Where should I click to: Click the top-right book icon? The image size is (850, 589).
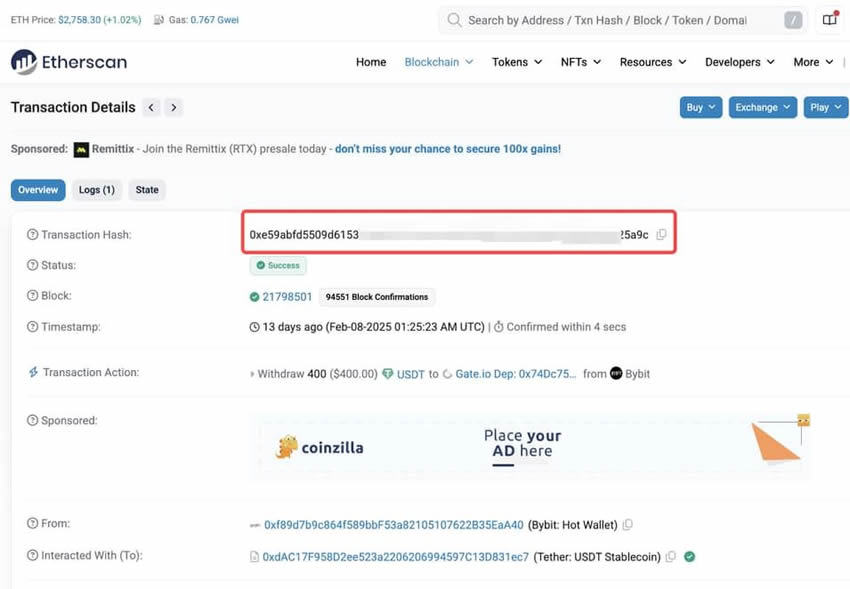829,20
